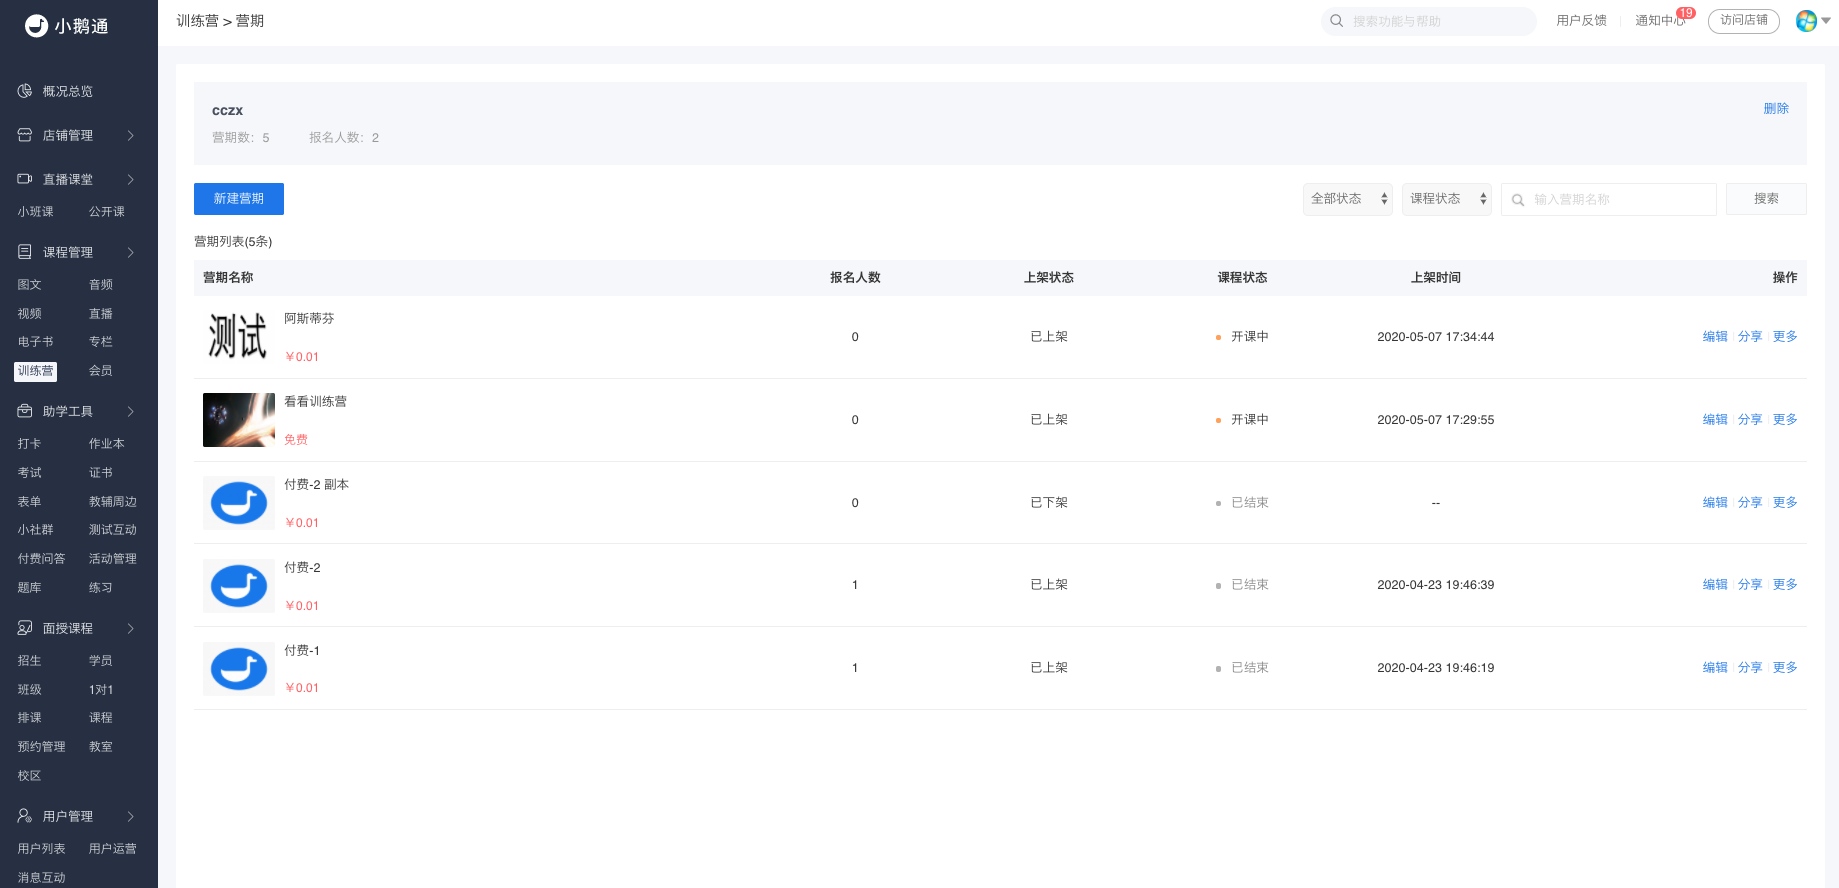This screenshot has height=888, width=1839.
Task: Click 训练营 in the breadcrumb
Action: click(x=197, y=21)
